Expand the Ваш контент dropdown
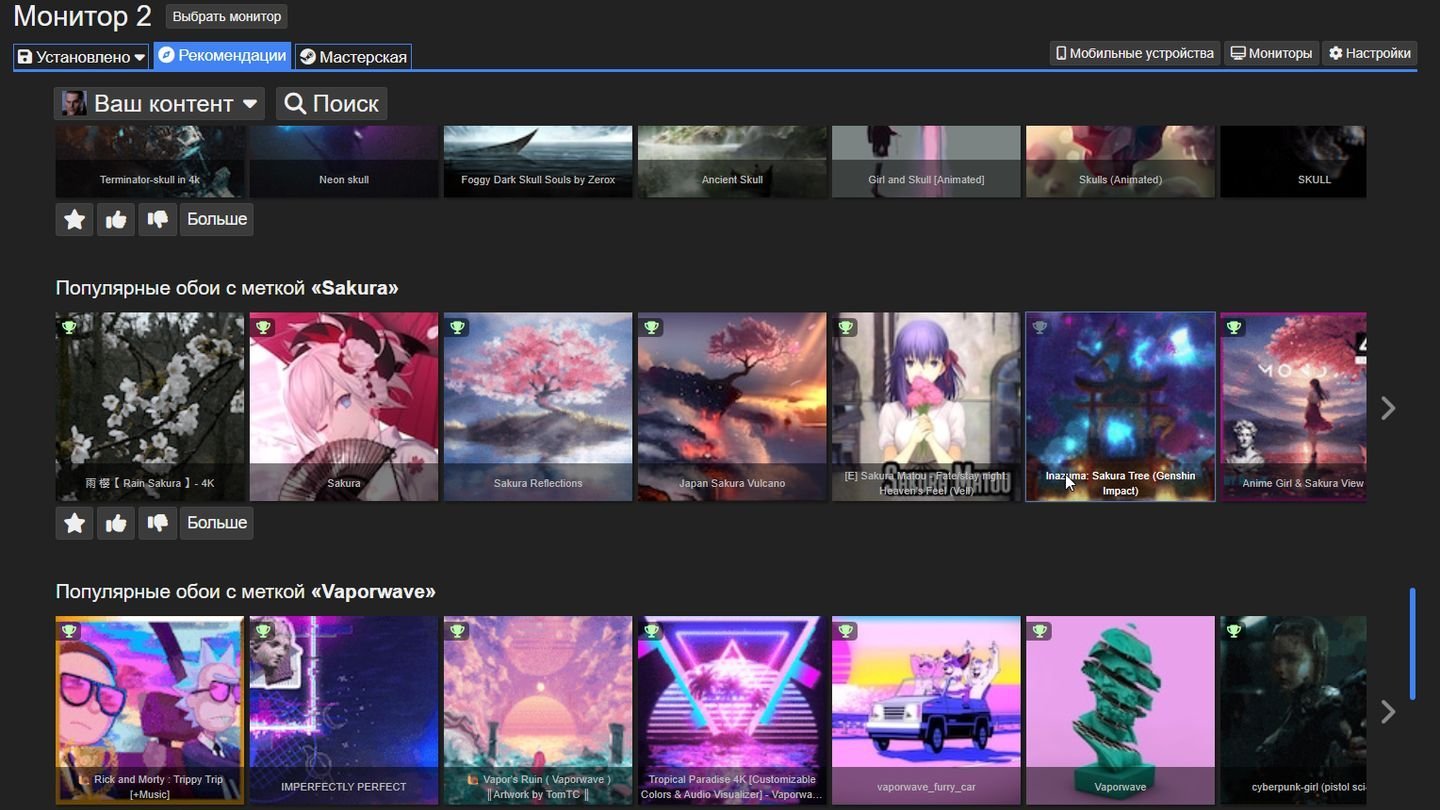The width and height of the screenshot is (1440, 810). pyautogui.click(x=160, y=103)
